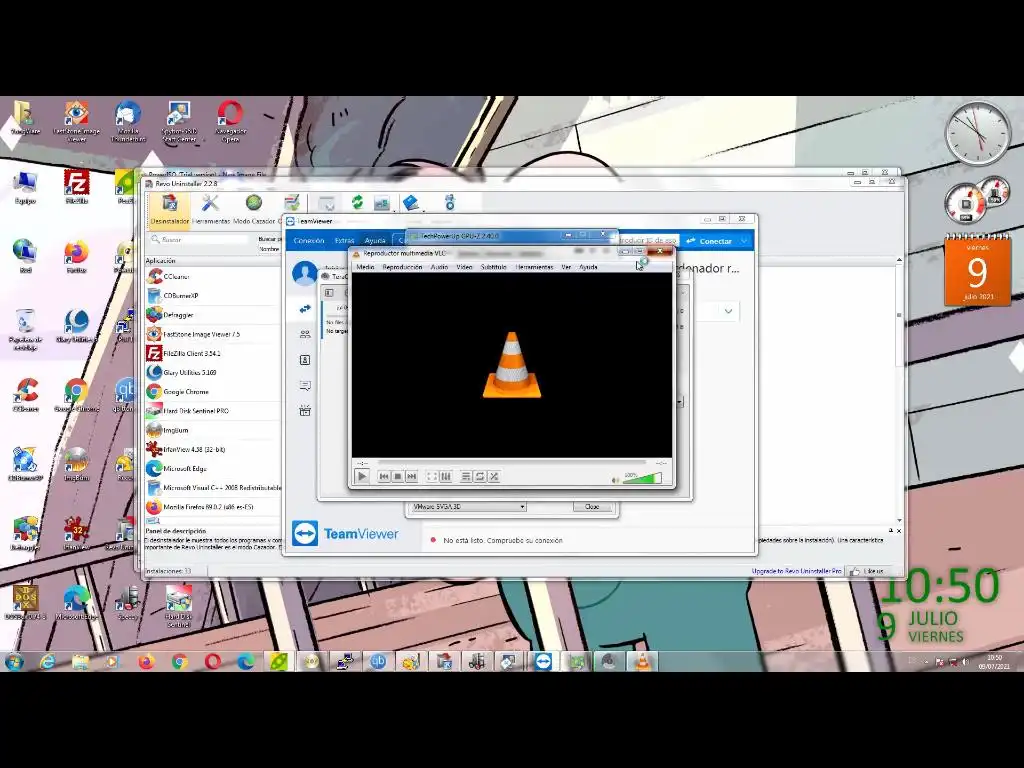Select Defraggler in Revo list
1024x768 pixels.
point(214,315)
